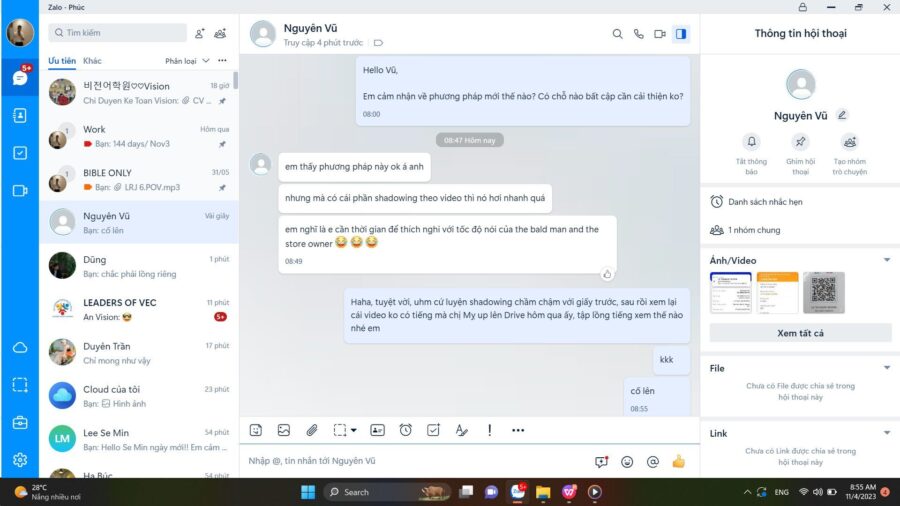
Task: Click the Xem tất cả button
Action: 800,333
